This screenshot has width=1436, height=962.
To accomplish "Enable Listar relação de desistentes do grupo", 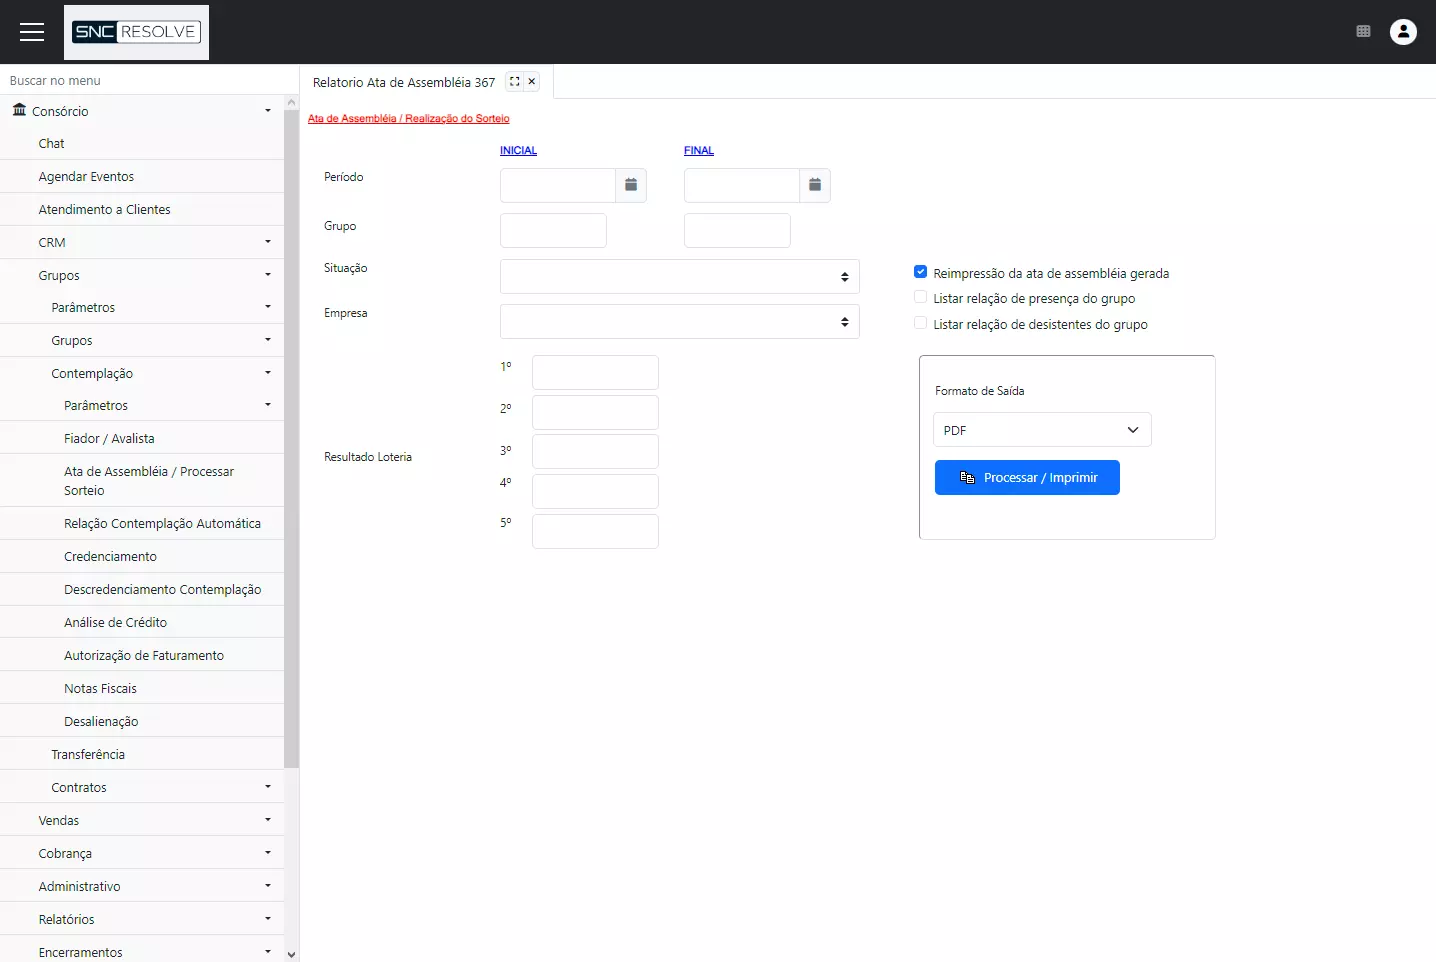I will coord(920,324).
